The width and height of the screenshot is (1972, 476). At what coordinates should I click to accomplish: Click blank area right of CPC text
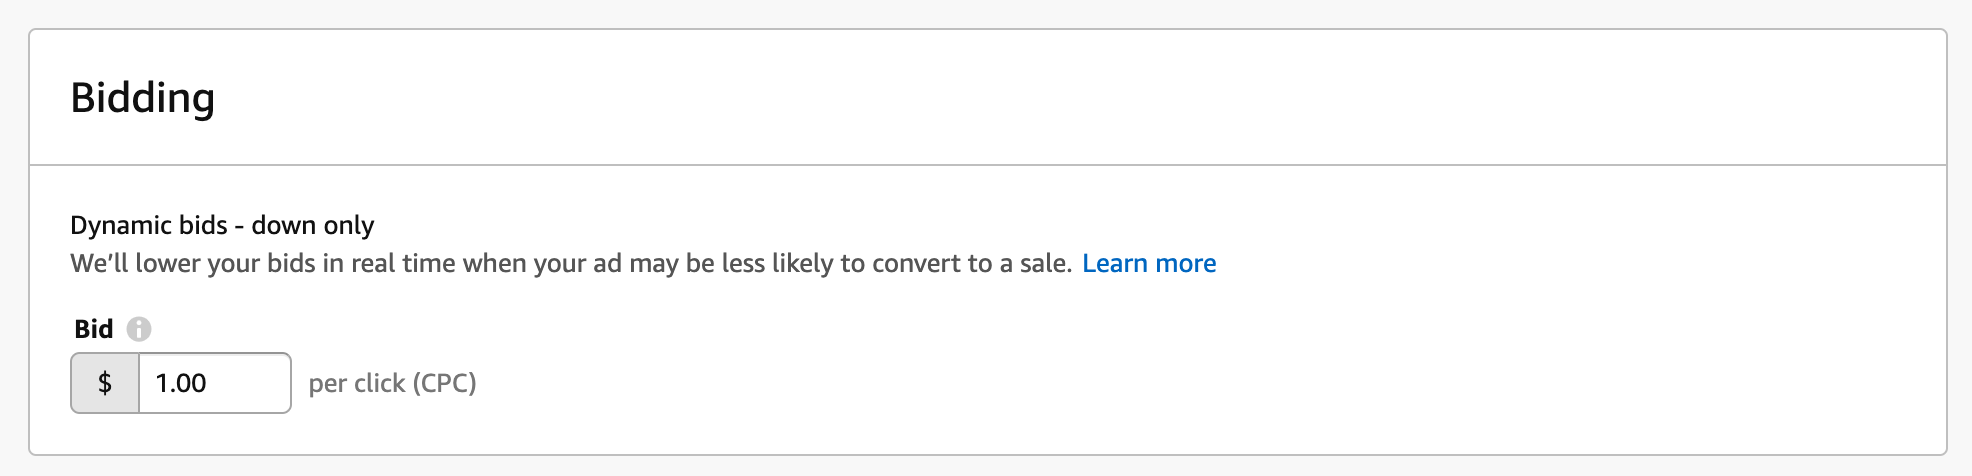pyautogui.click(x=1000, y=383)
